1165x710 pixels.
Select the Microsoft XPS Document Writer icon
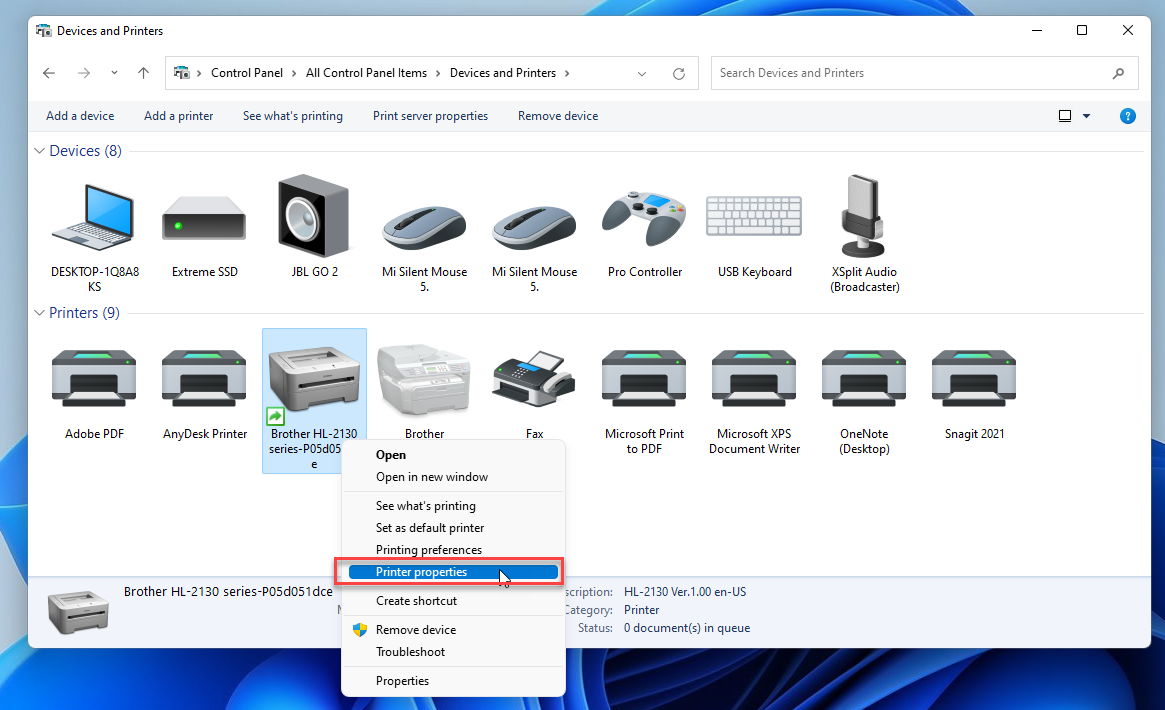click(x=754, y=379)
